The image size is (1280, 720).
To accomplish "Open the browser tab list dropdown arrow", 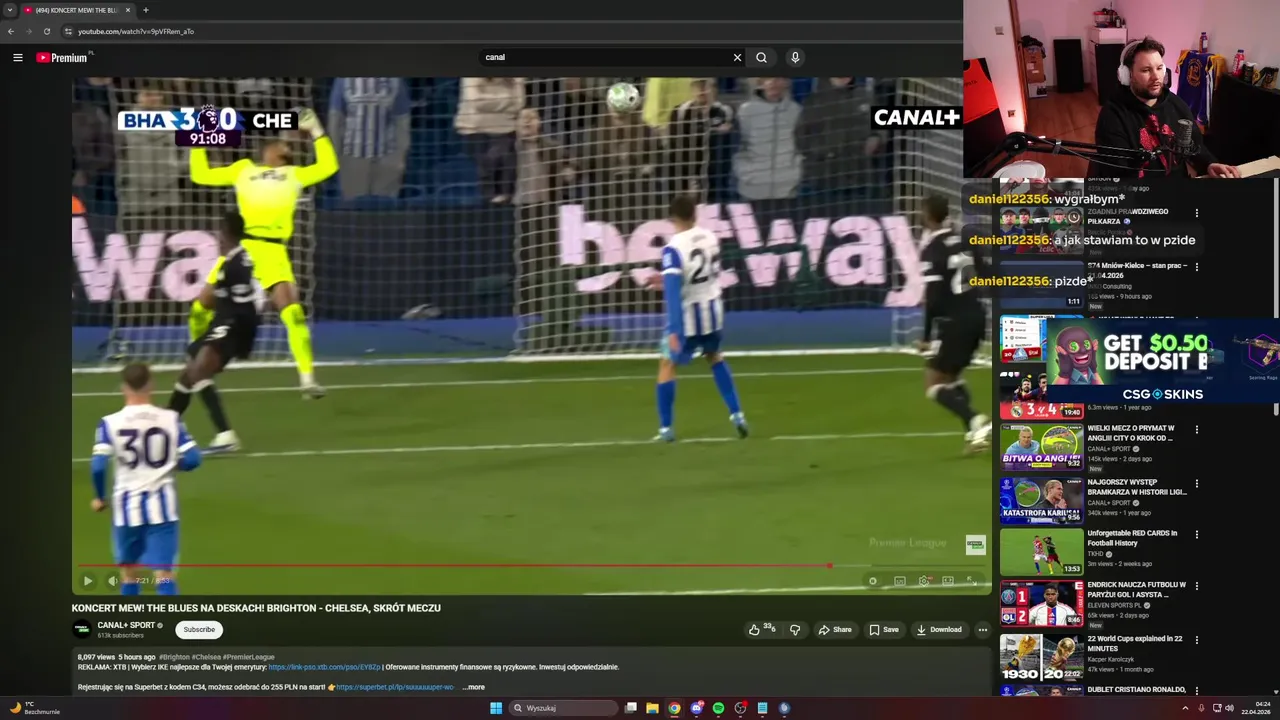I will (9, 10).
